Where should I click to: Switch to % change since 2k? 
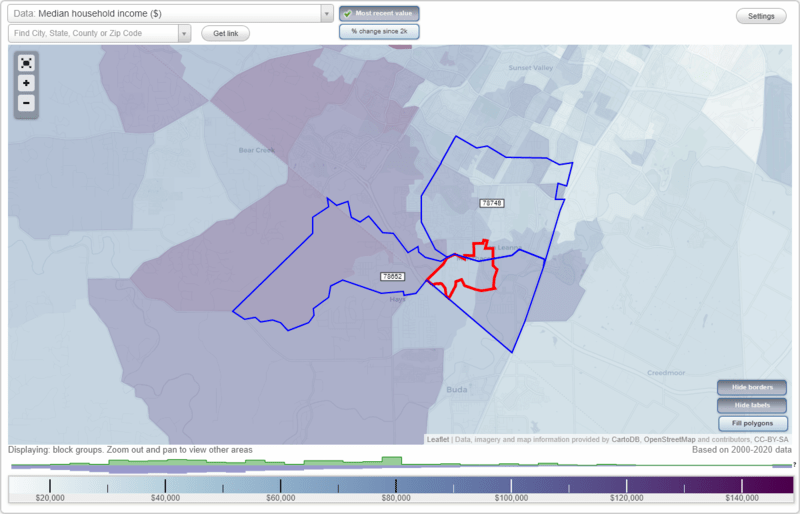(379, 32)
